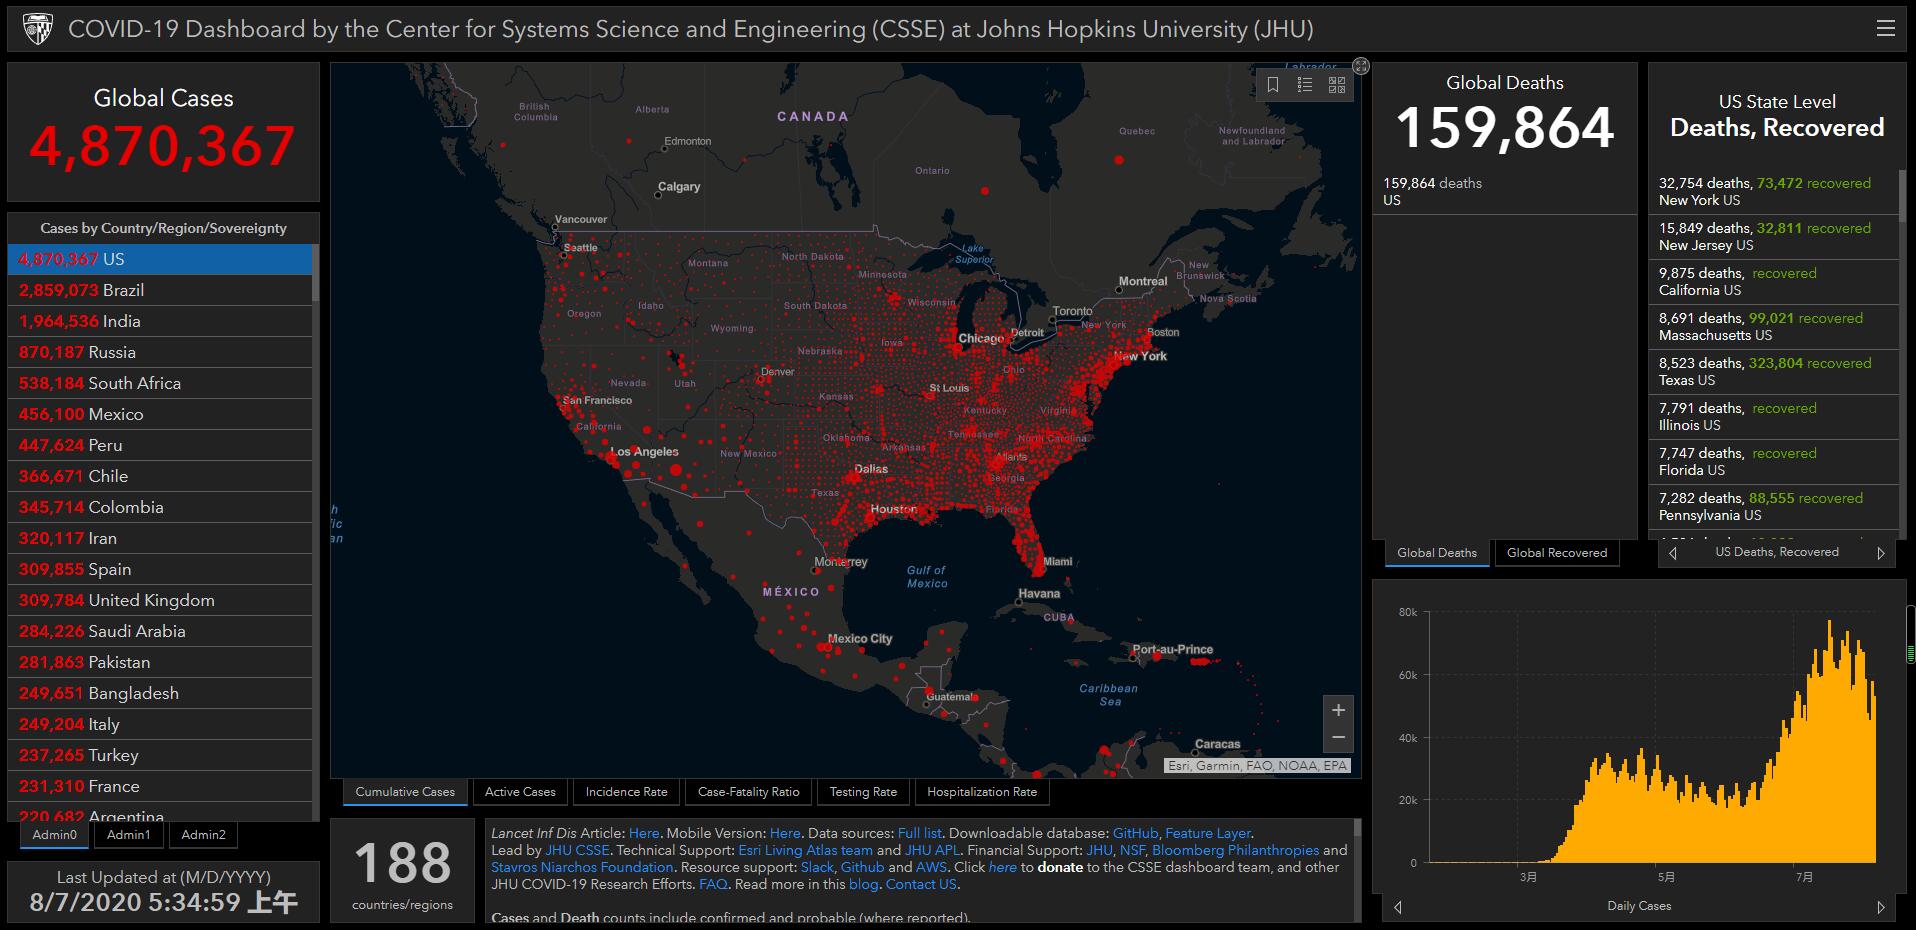Select Saudi Arabia in the country list
Viewport: 1916px width, 930px height.
[160, 631]
